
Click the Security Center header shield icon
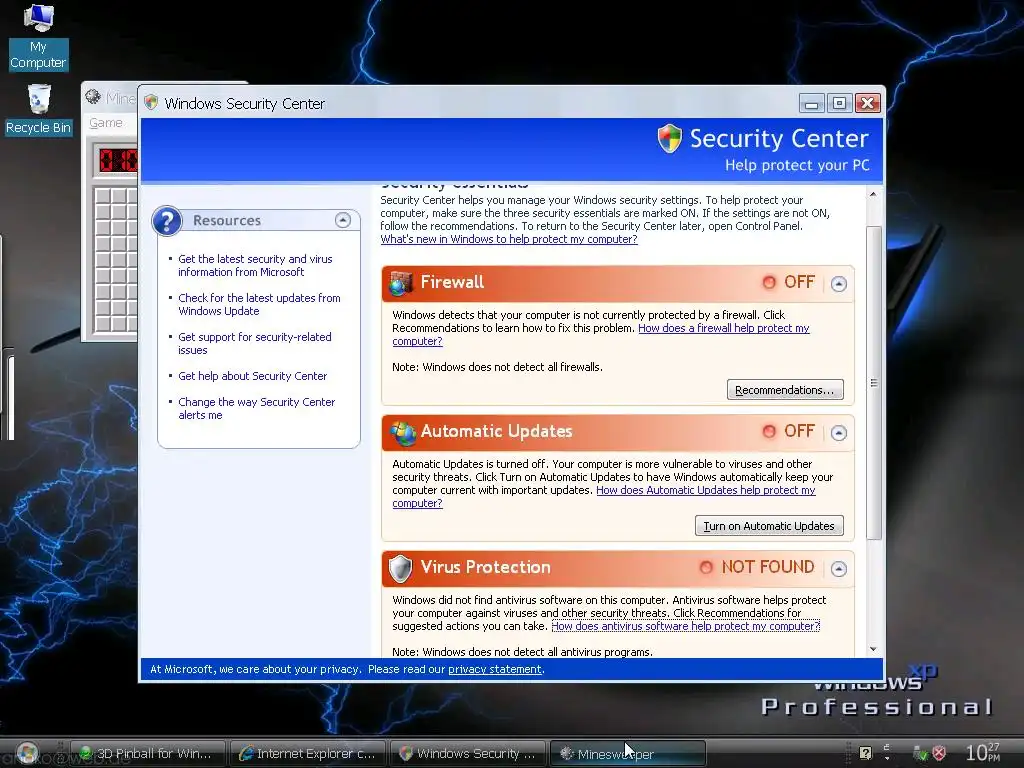click(x=669, y=138)
